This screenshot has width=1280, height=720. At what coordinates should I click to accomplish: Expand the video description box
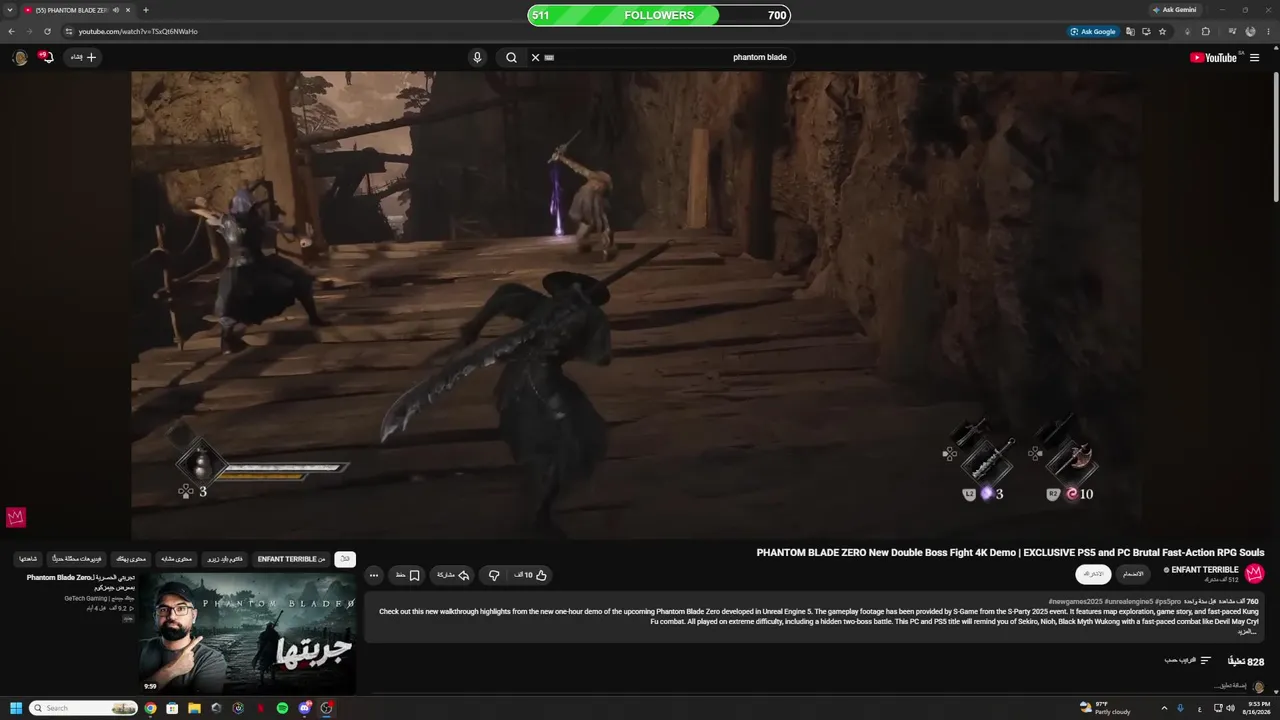(x=812, y=617)
